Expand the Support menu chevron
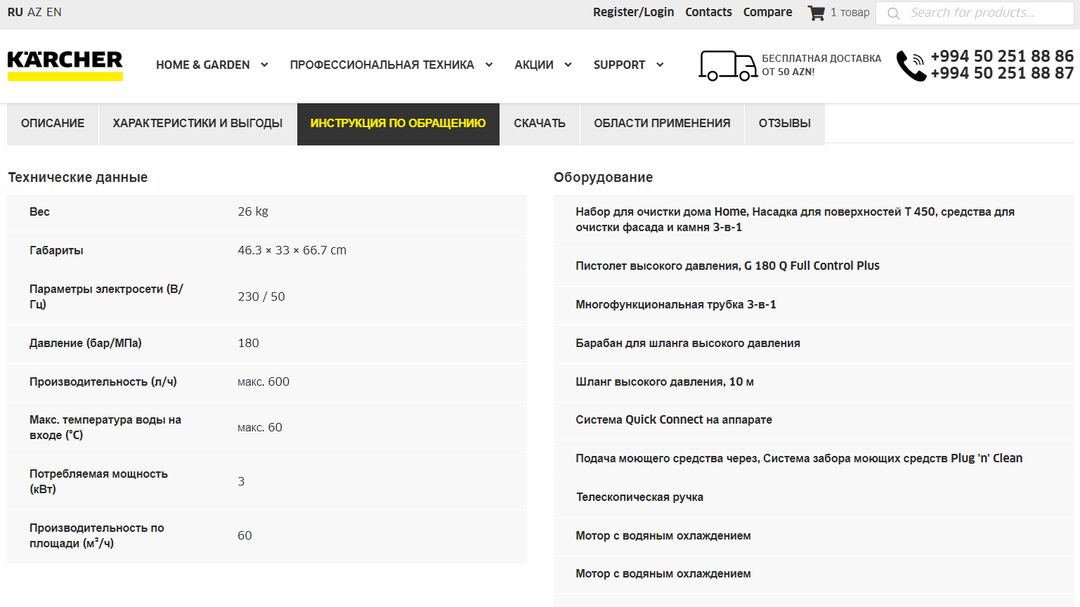The height and width of the screenshot is (607, 1080). [x=660, y=65]
